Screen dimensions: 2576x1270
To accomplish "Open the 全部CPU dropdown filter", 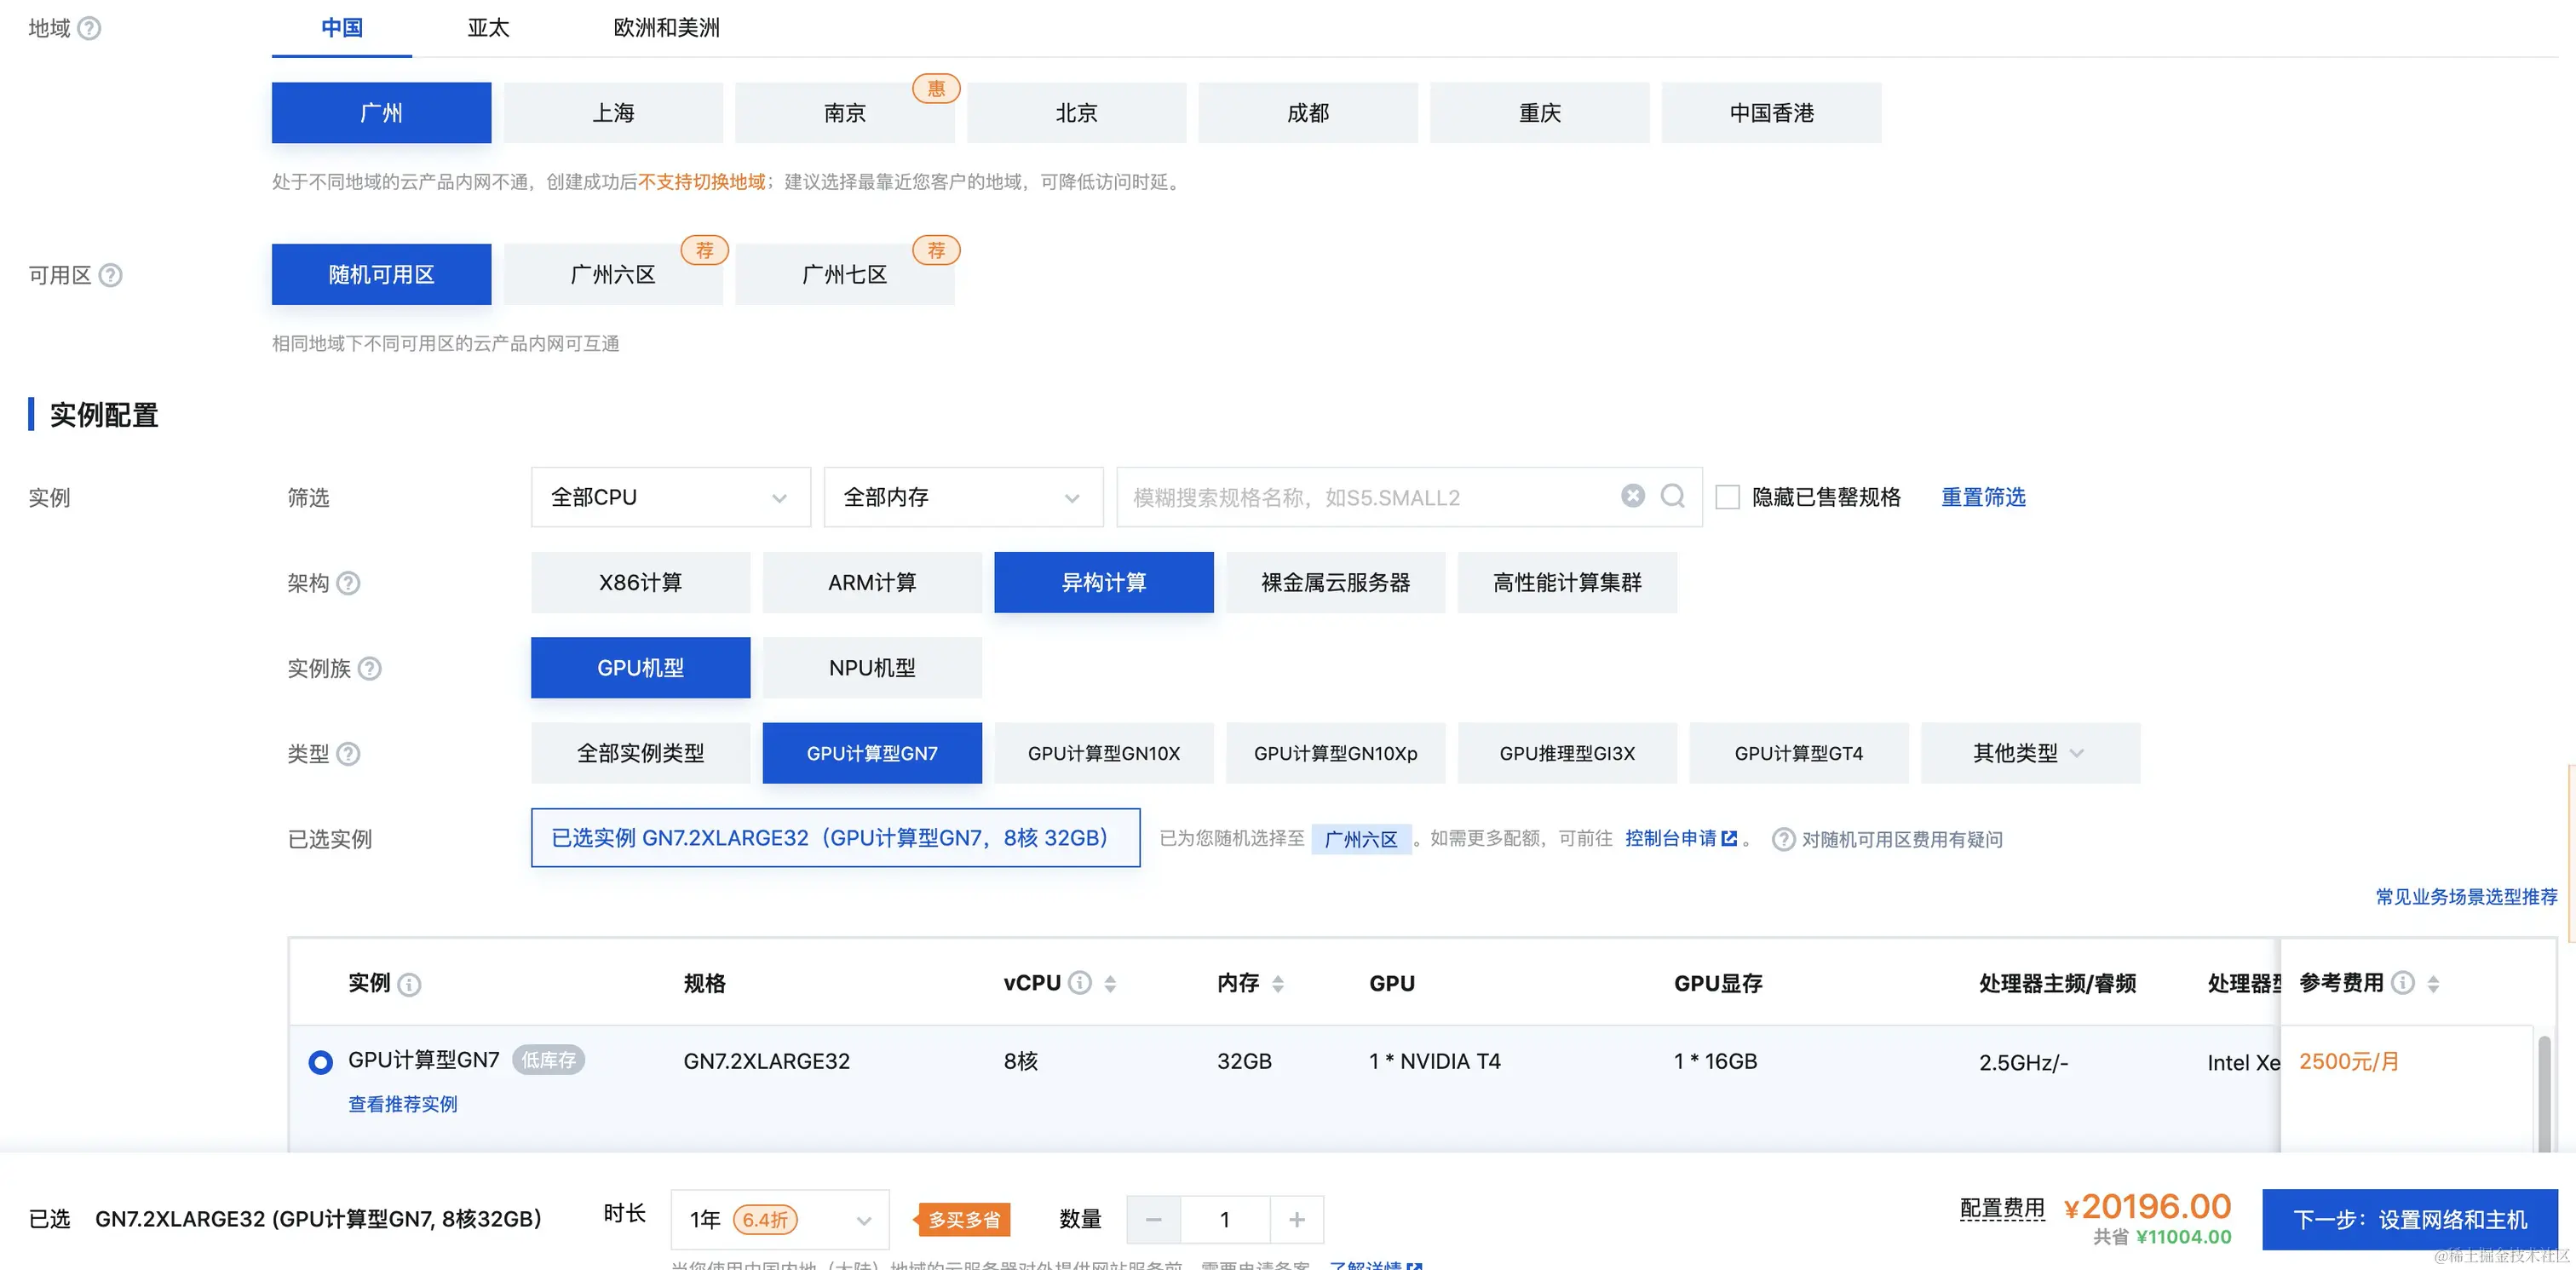I will click(x=670, y=497).
